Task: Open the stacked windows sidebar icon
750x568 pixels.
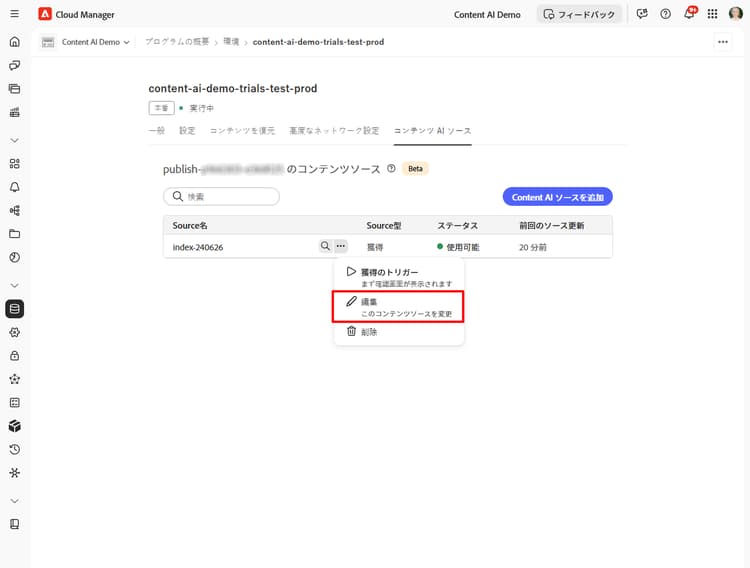Action: point(15,89)
